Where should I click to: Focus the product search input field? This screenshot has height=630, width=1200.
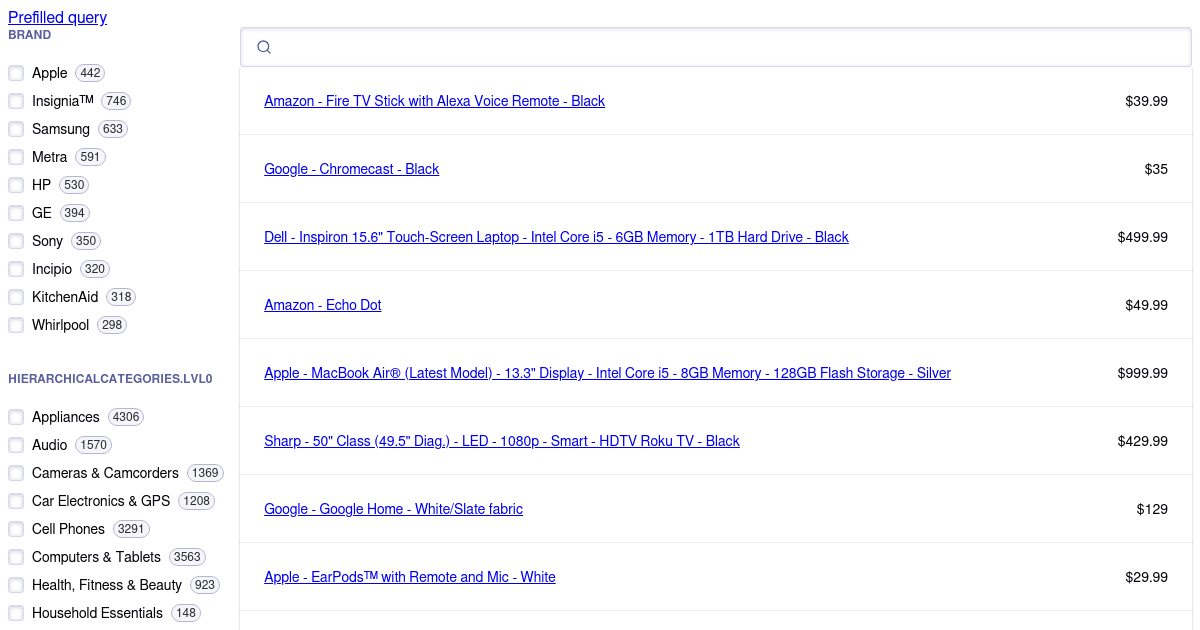[716, 47]
